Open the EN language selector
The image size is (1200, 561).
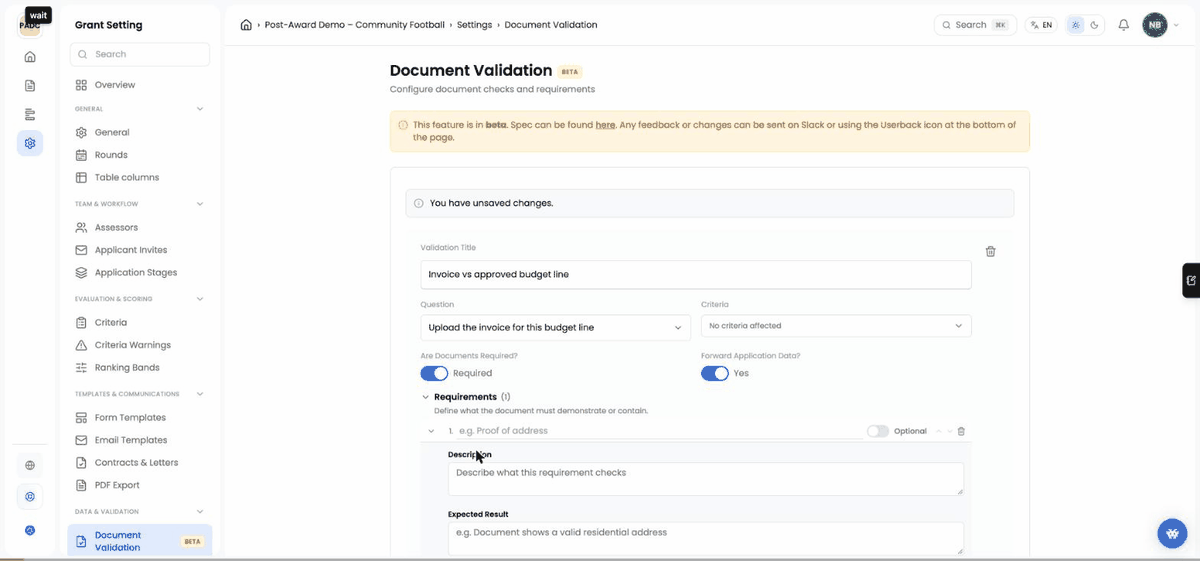coord(1041,25)
